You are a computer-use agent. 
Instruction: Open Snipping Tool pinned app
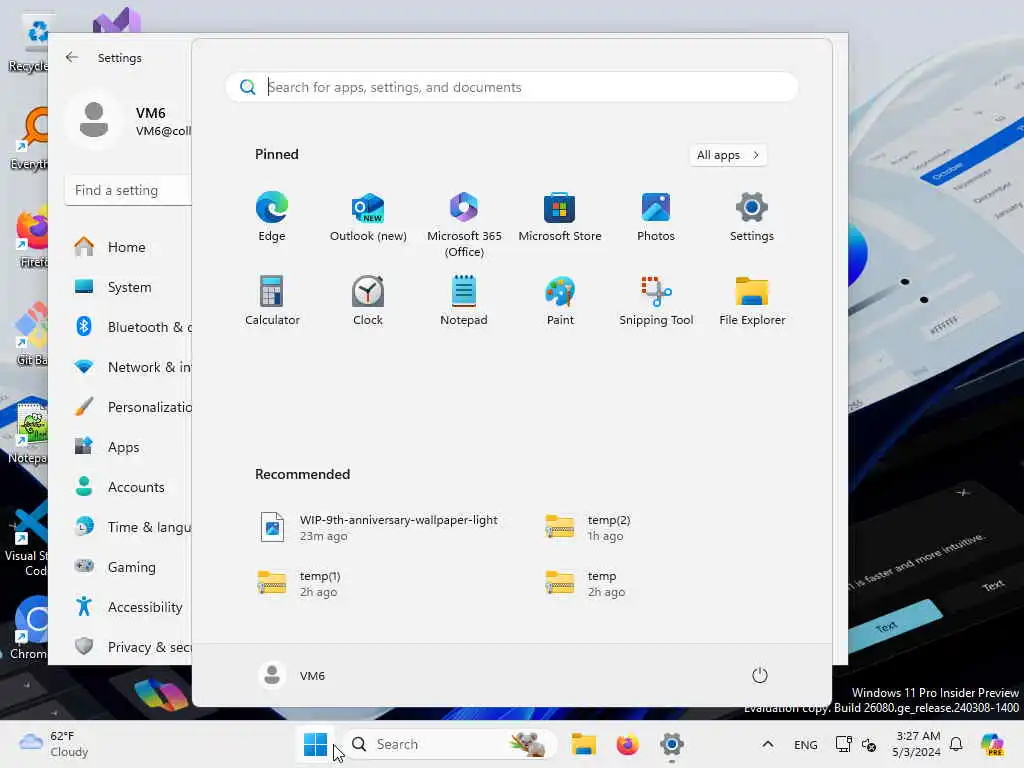point(656,300)
